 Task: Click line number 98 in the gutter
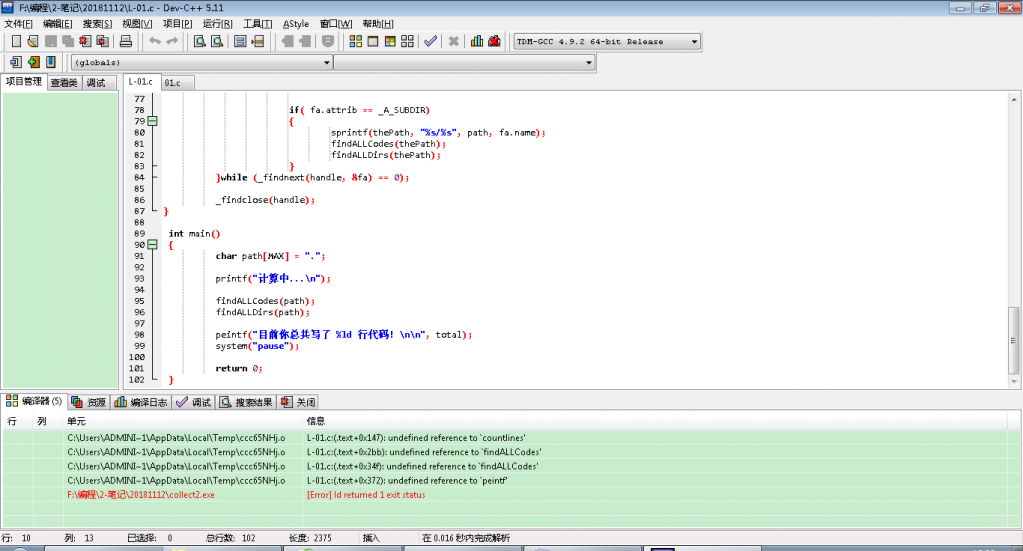[139, 335]
